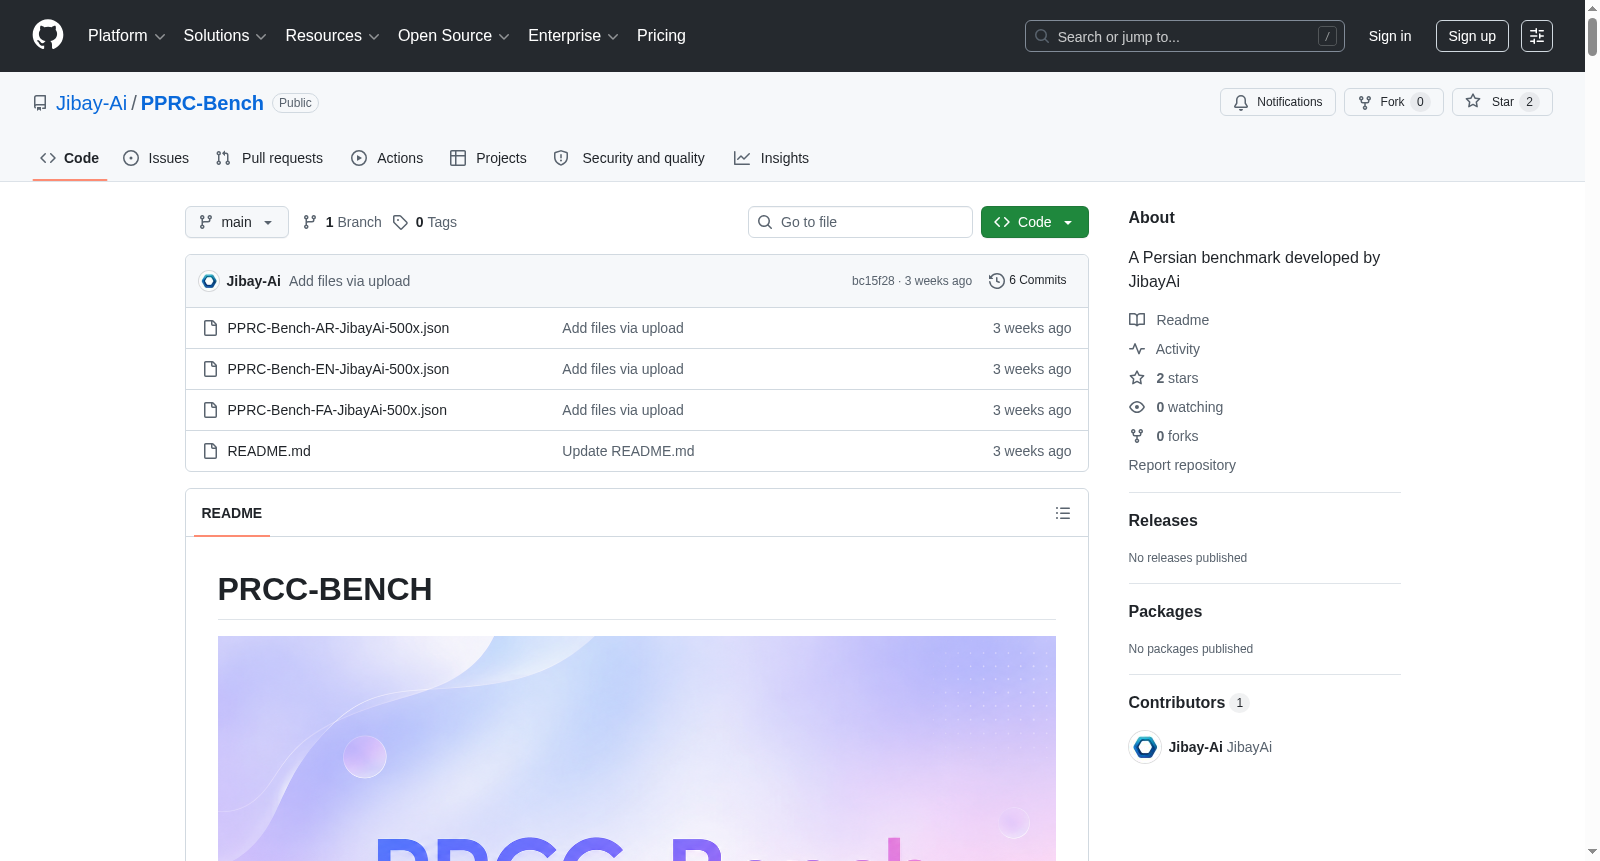Open the PPRC-Bench repository name link
This screenshot has height=861, width=1600.
pyautogui.click(x=202, y=103)
